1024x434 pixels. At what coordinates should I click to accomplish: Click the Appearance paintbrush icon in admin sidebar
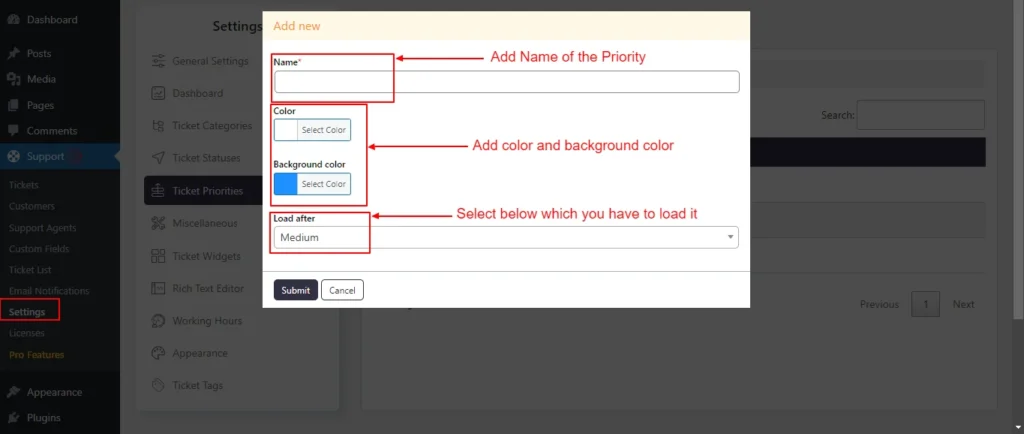13,392
